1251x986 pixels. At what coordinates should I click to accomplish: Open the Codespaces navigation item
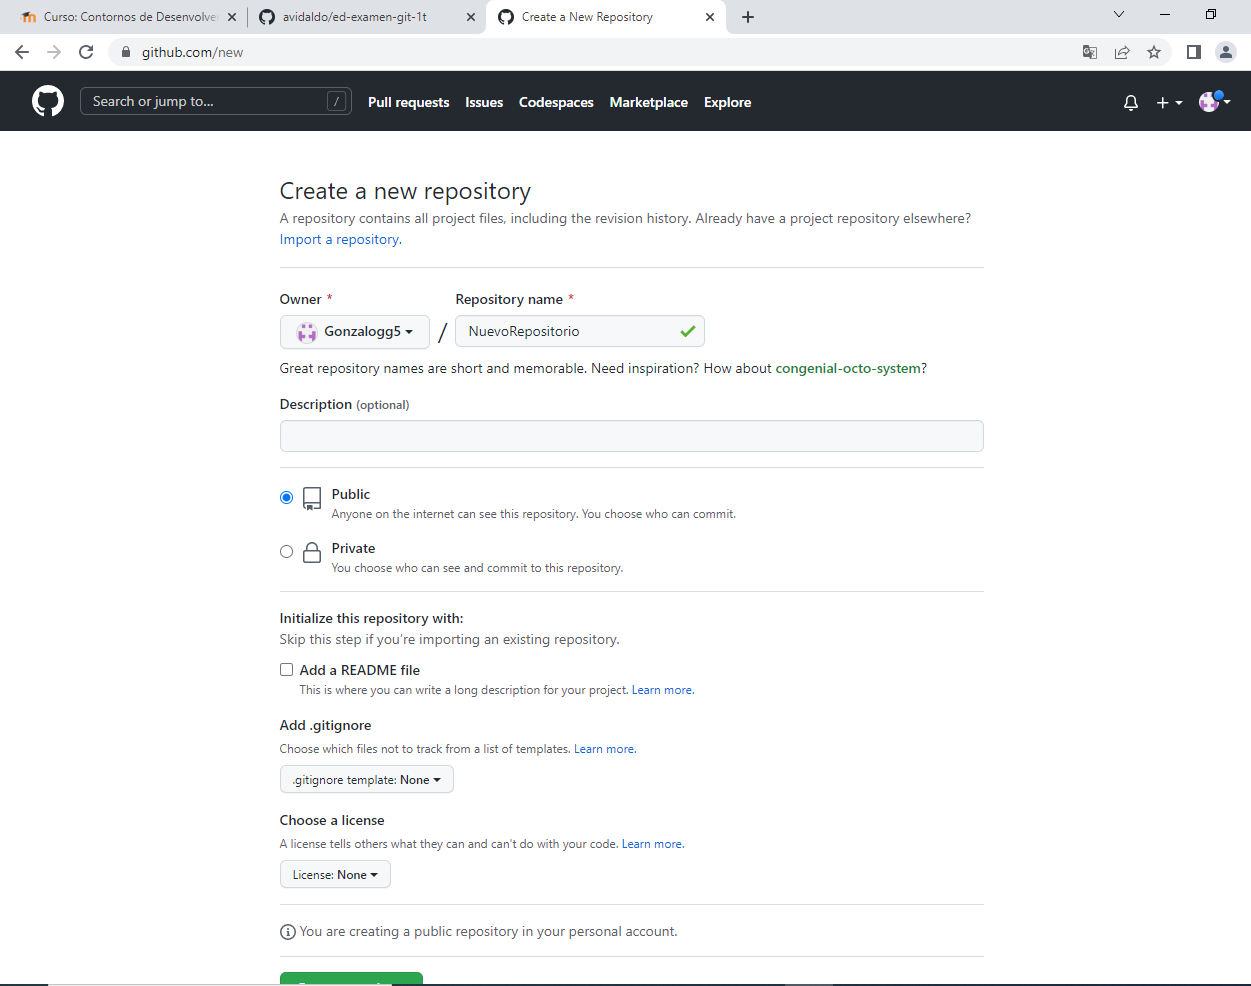tap(556, 102)
